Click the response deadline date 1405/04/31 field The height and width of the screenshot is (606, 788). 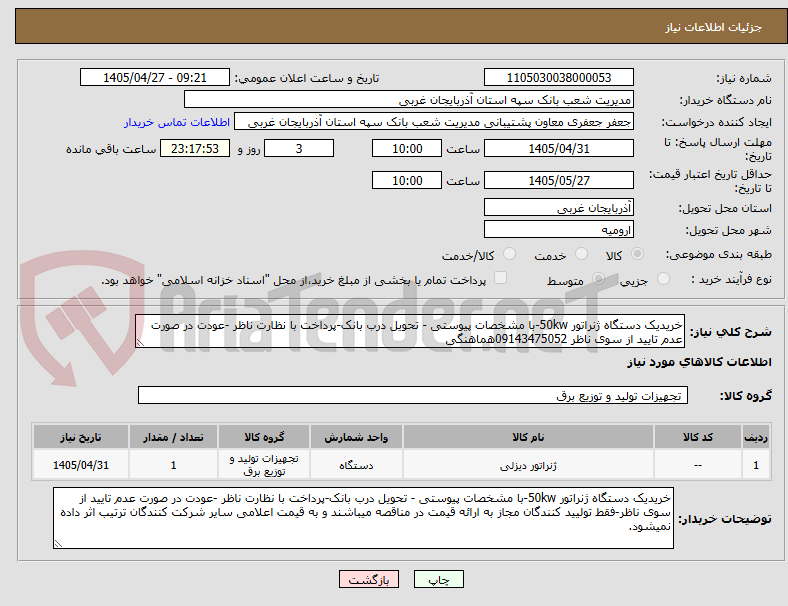tap(558, 149)
